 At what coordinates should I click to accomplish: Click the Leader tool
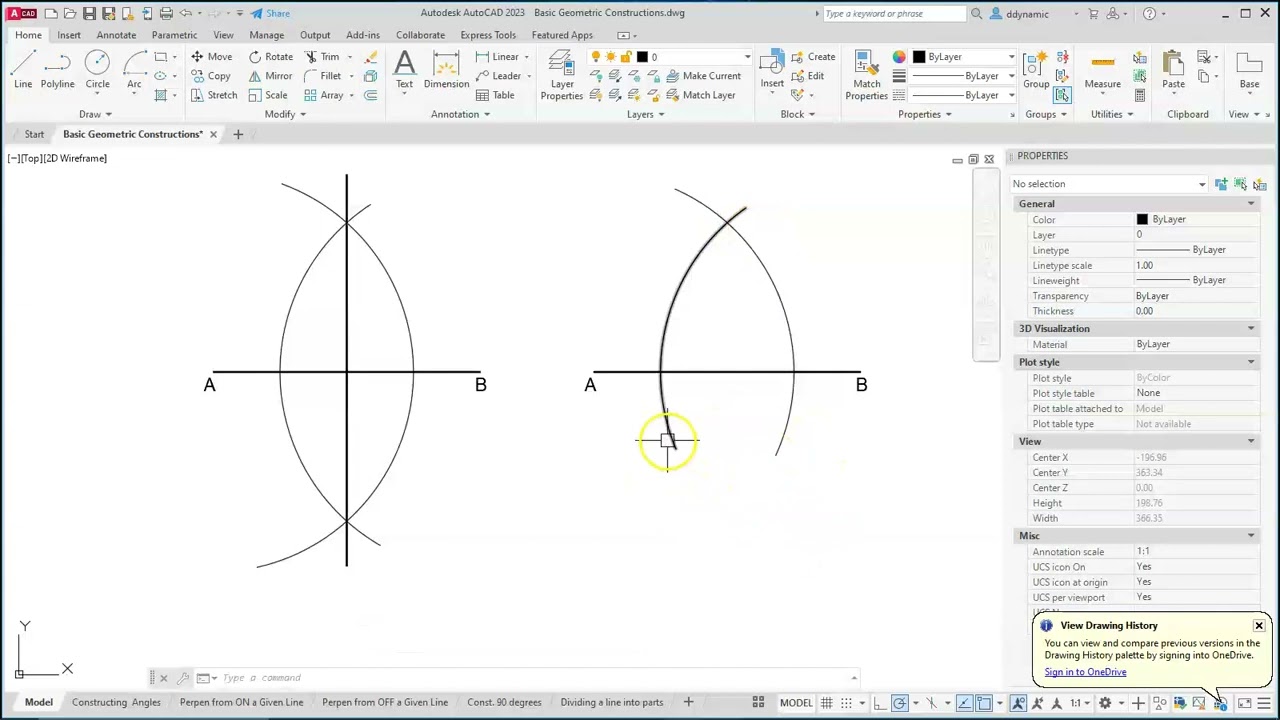498,76
